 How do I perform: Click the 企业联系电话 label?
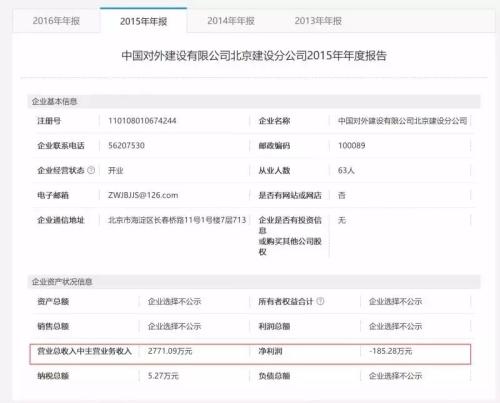(61, 145)
